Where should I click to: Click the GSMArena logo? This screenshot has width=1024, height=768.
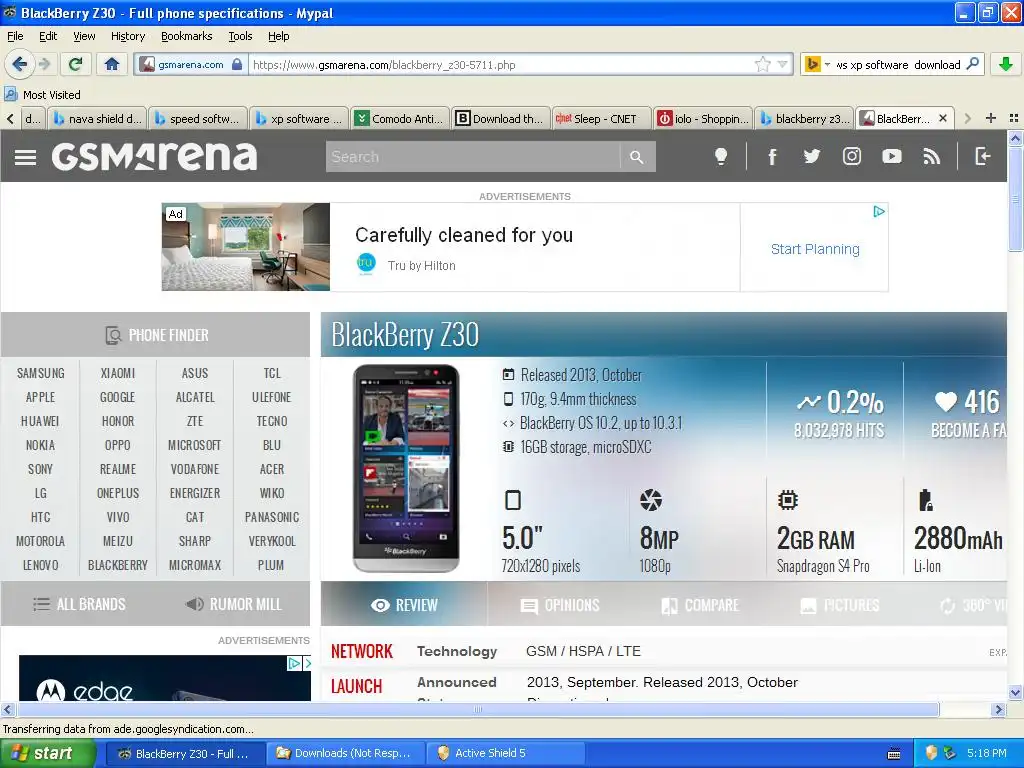[x=154, y=156]
